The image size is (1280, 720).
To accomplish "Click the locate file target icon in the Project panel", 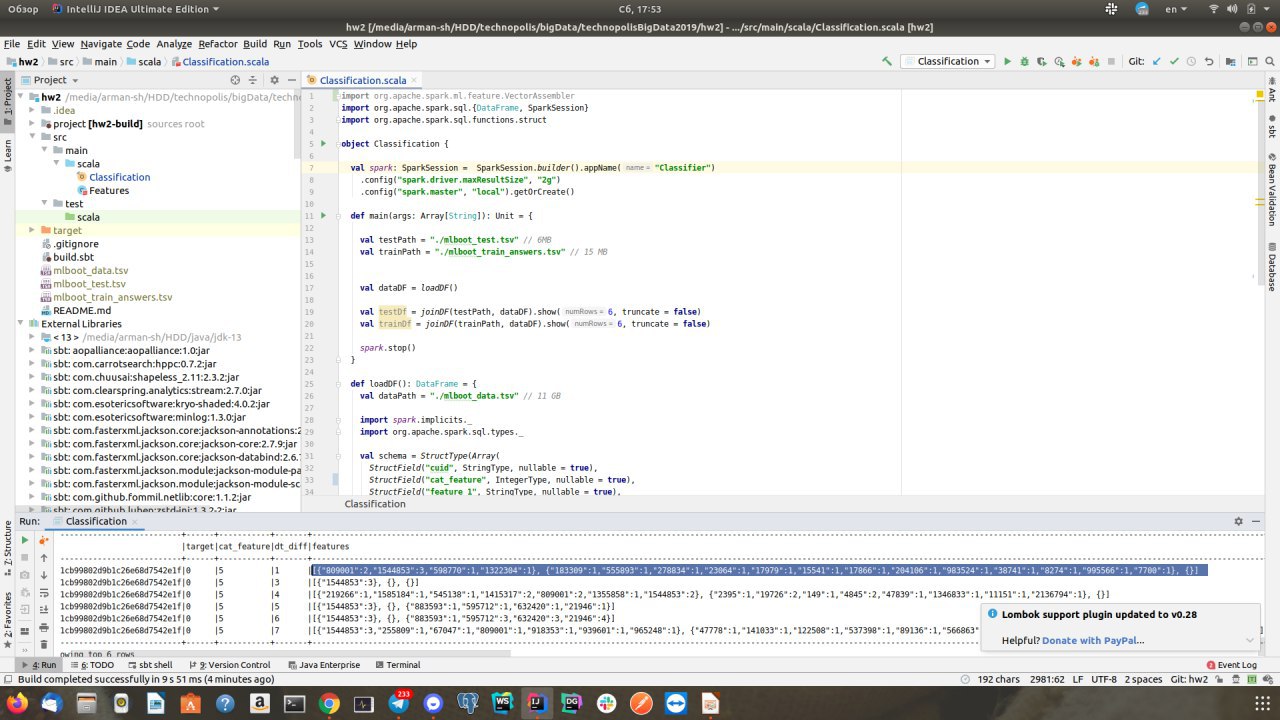I will point(236,80).
